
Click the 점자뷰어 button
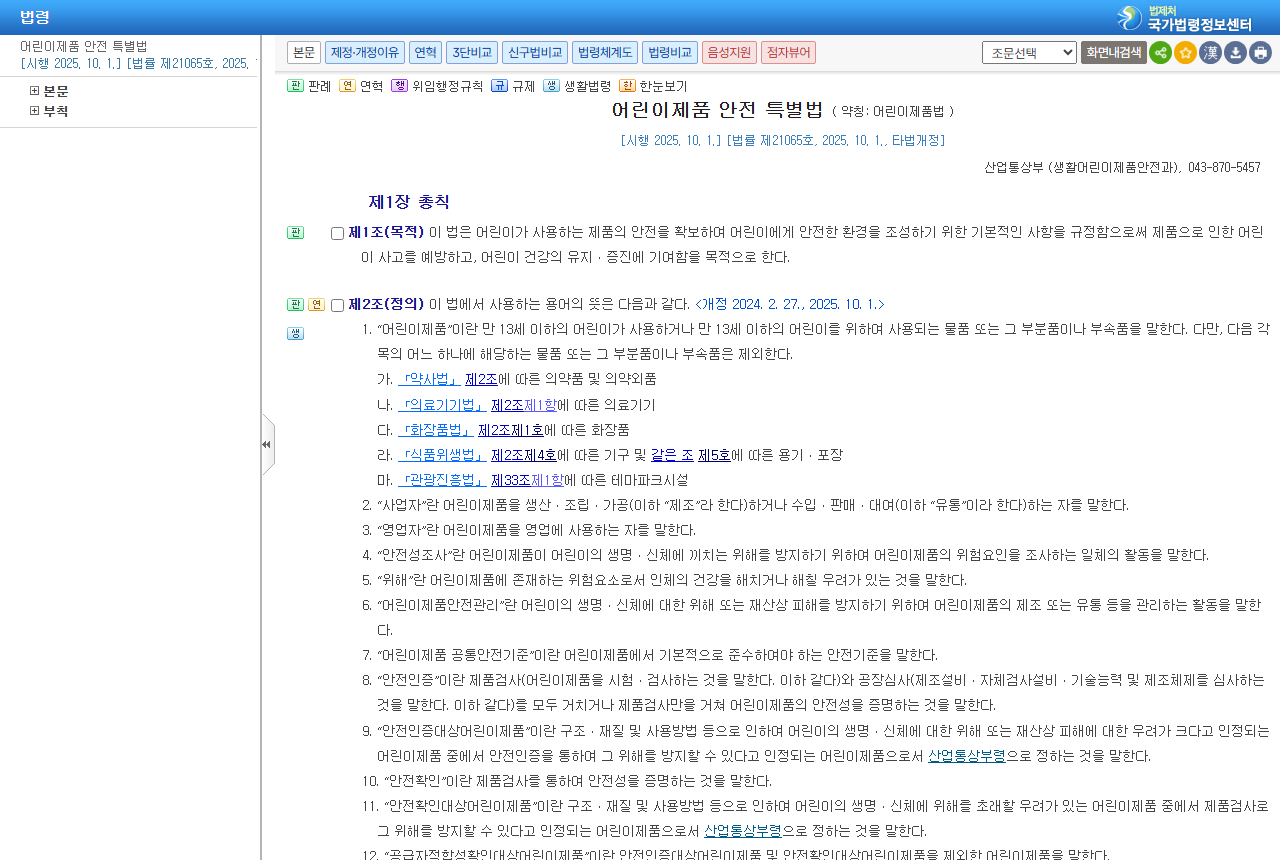788,52
